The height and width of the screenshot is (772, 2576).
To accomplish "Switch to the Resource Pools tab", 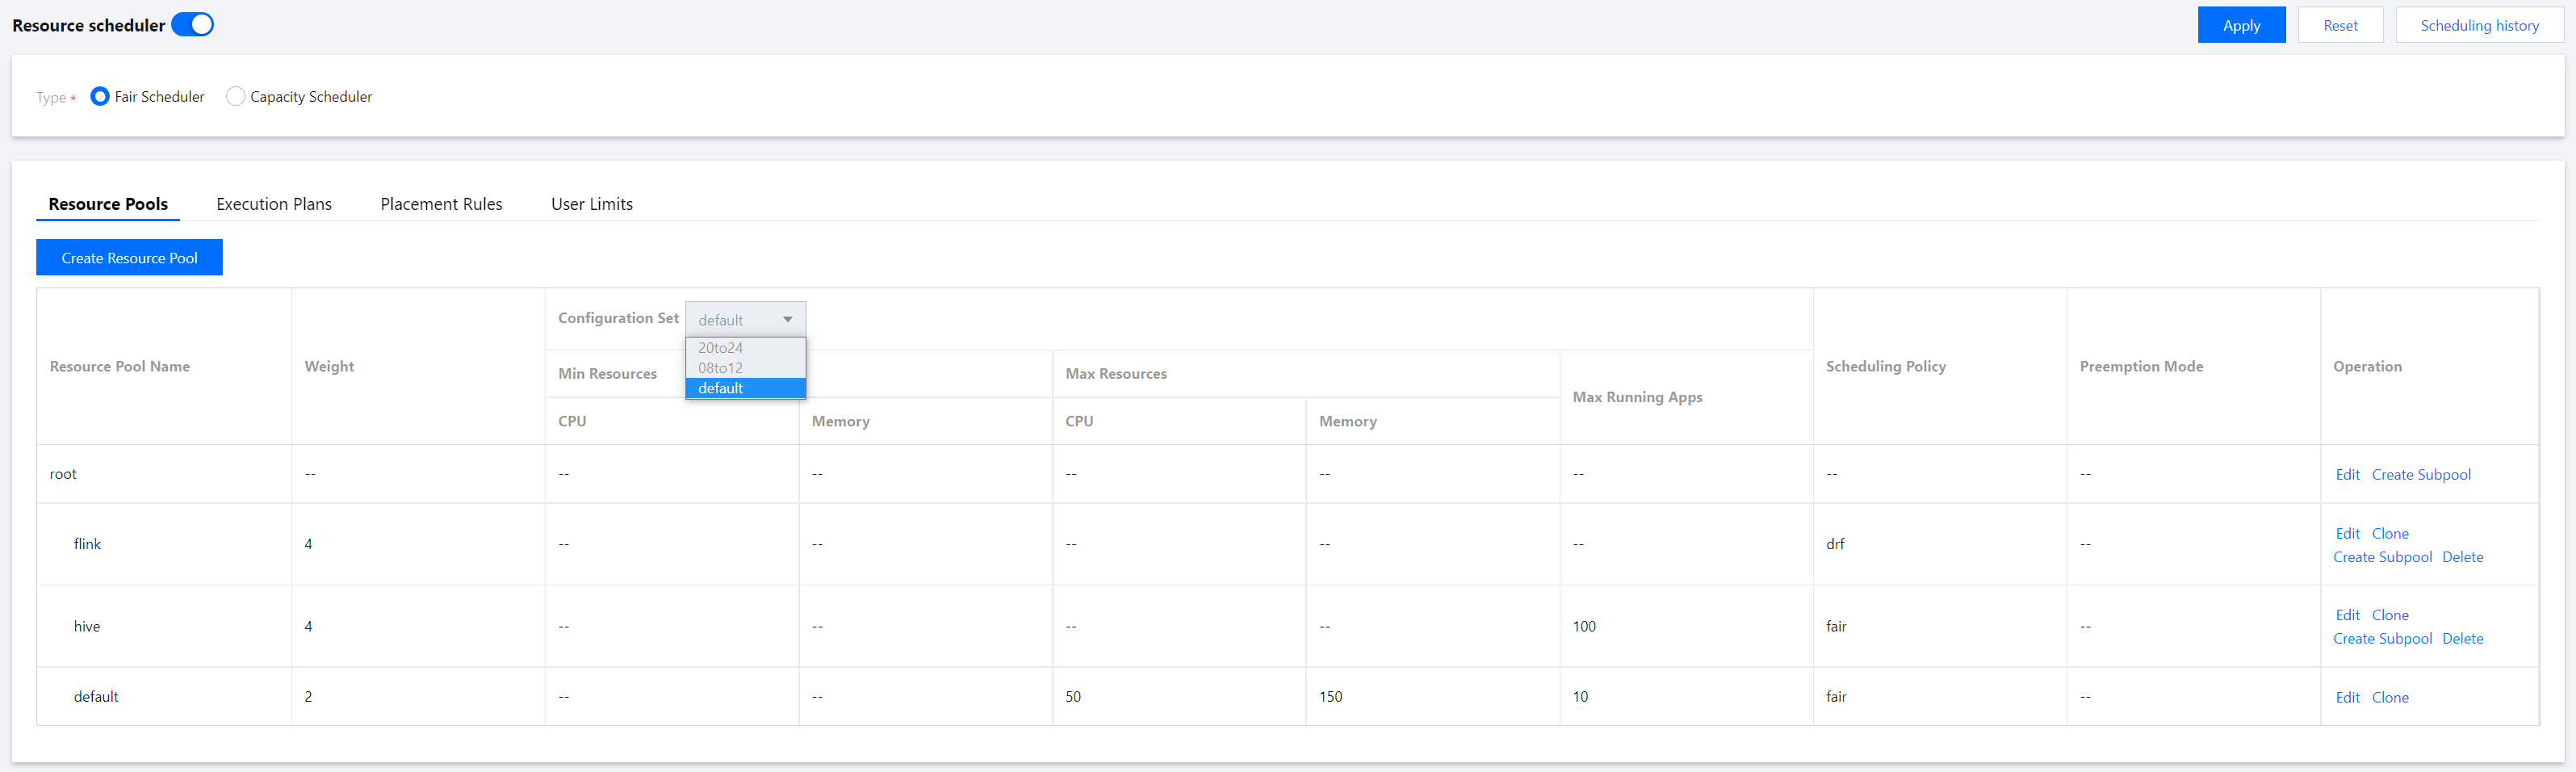I will (108, 204).
